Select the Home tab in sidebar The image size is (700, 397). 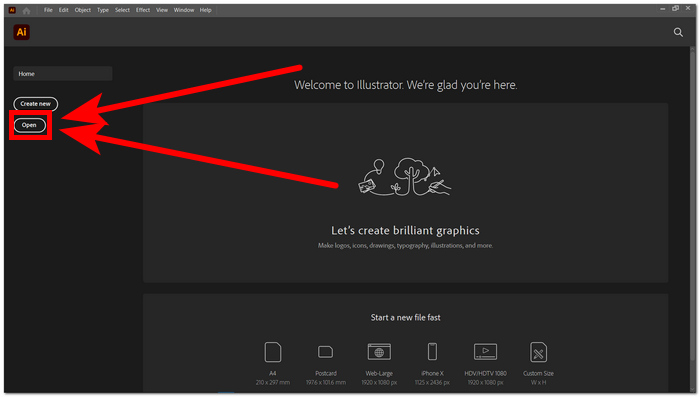pyautogui.click(x=62, y=74)
